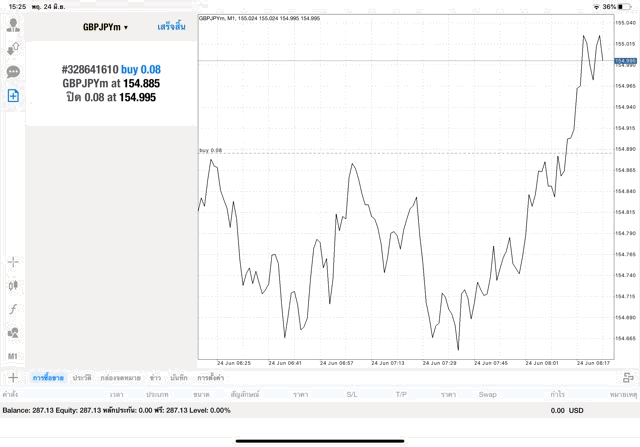Tap the new order document-plus icon
This screenshot has width=640, height=447.
click(13, 96)
